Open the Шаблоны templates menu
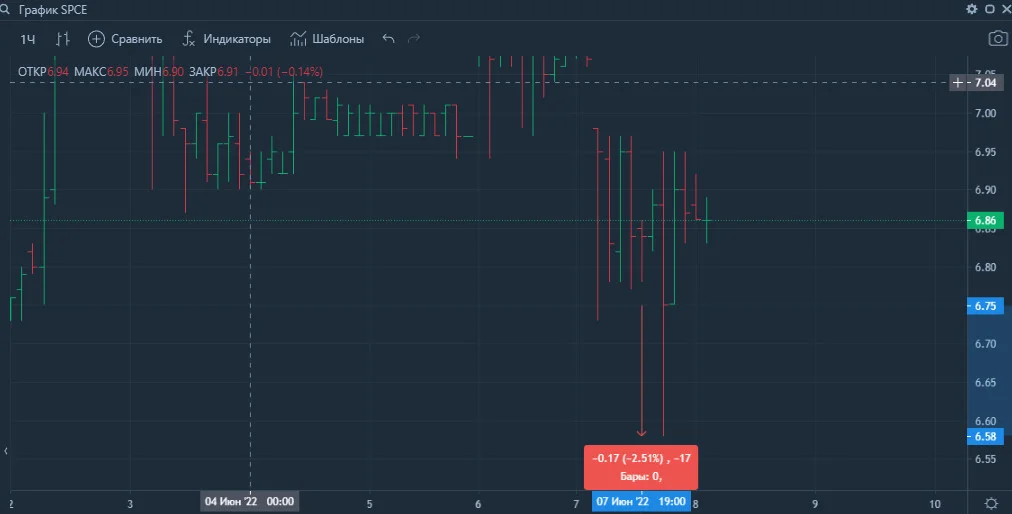 tap(327, 39)
